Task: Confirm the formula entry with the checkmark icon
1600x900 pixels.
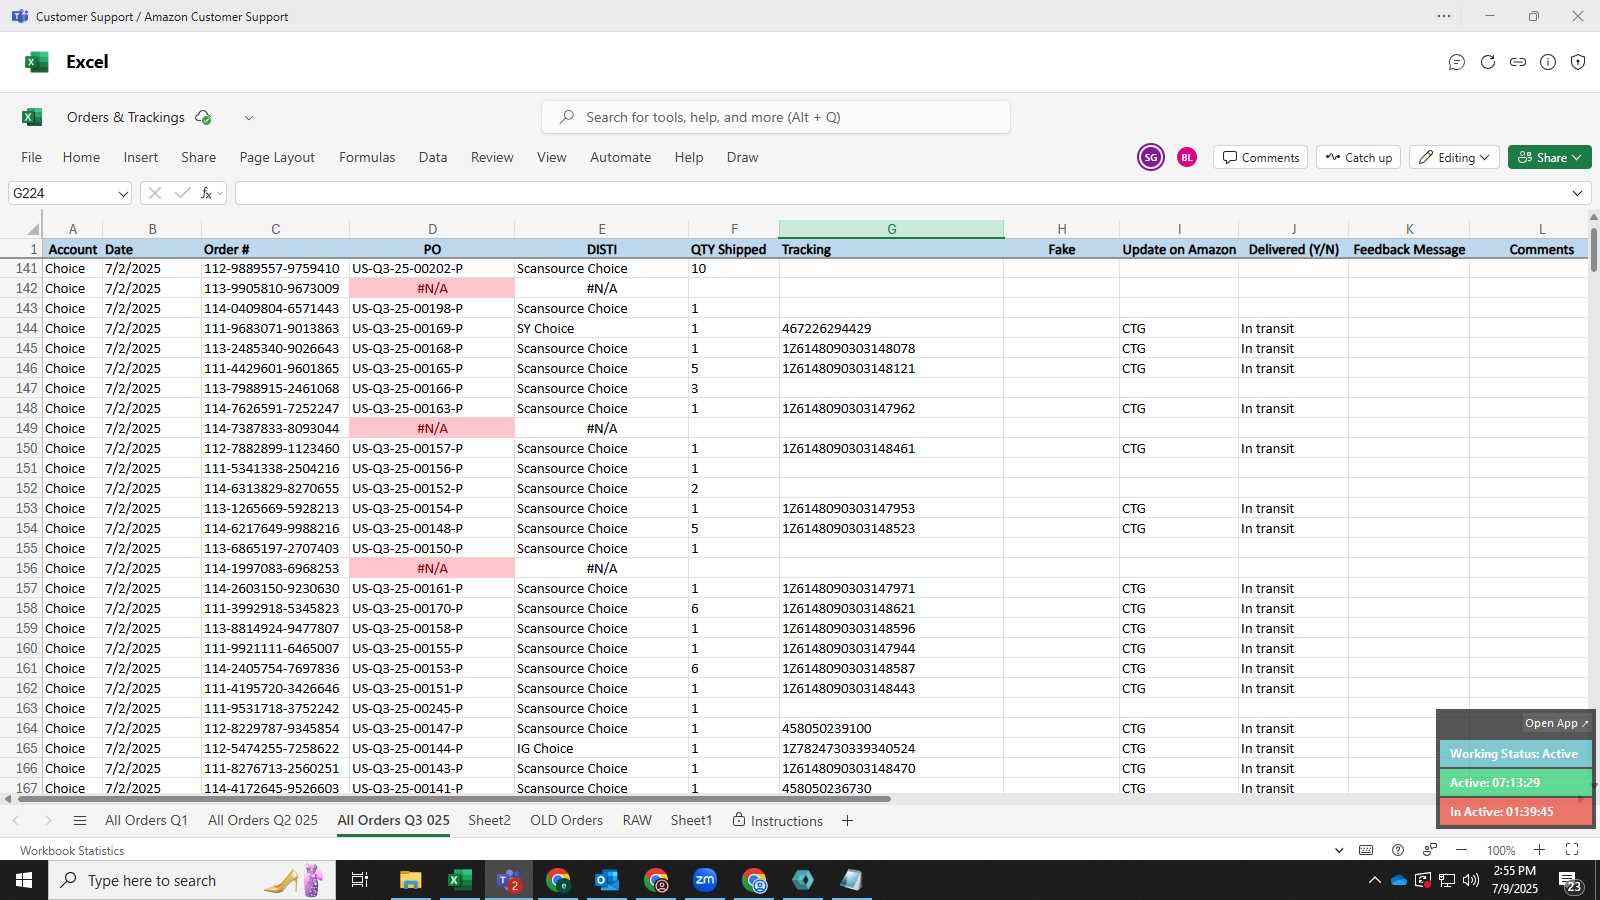Action: point(182,193)
